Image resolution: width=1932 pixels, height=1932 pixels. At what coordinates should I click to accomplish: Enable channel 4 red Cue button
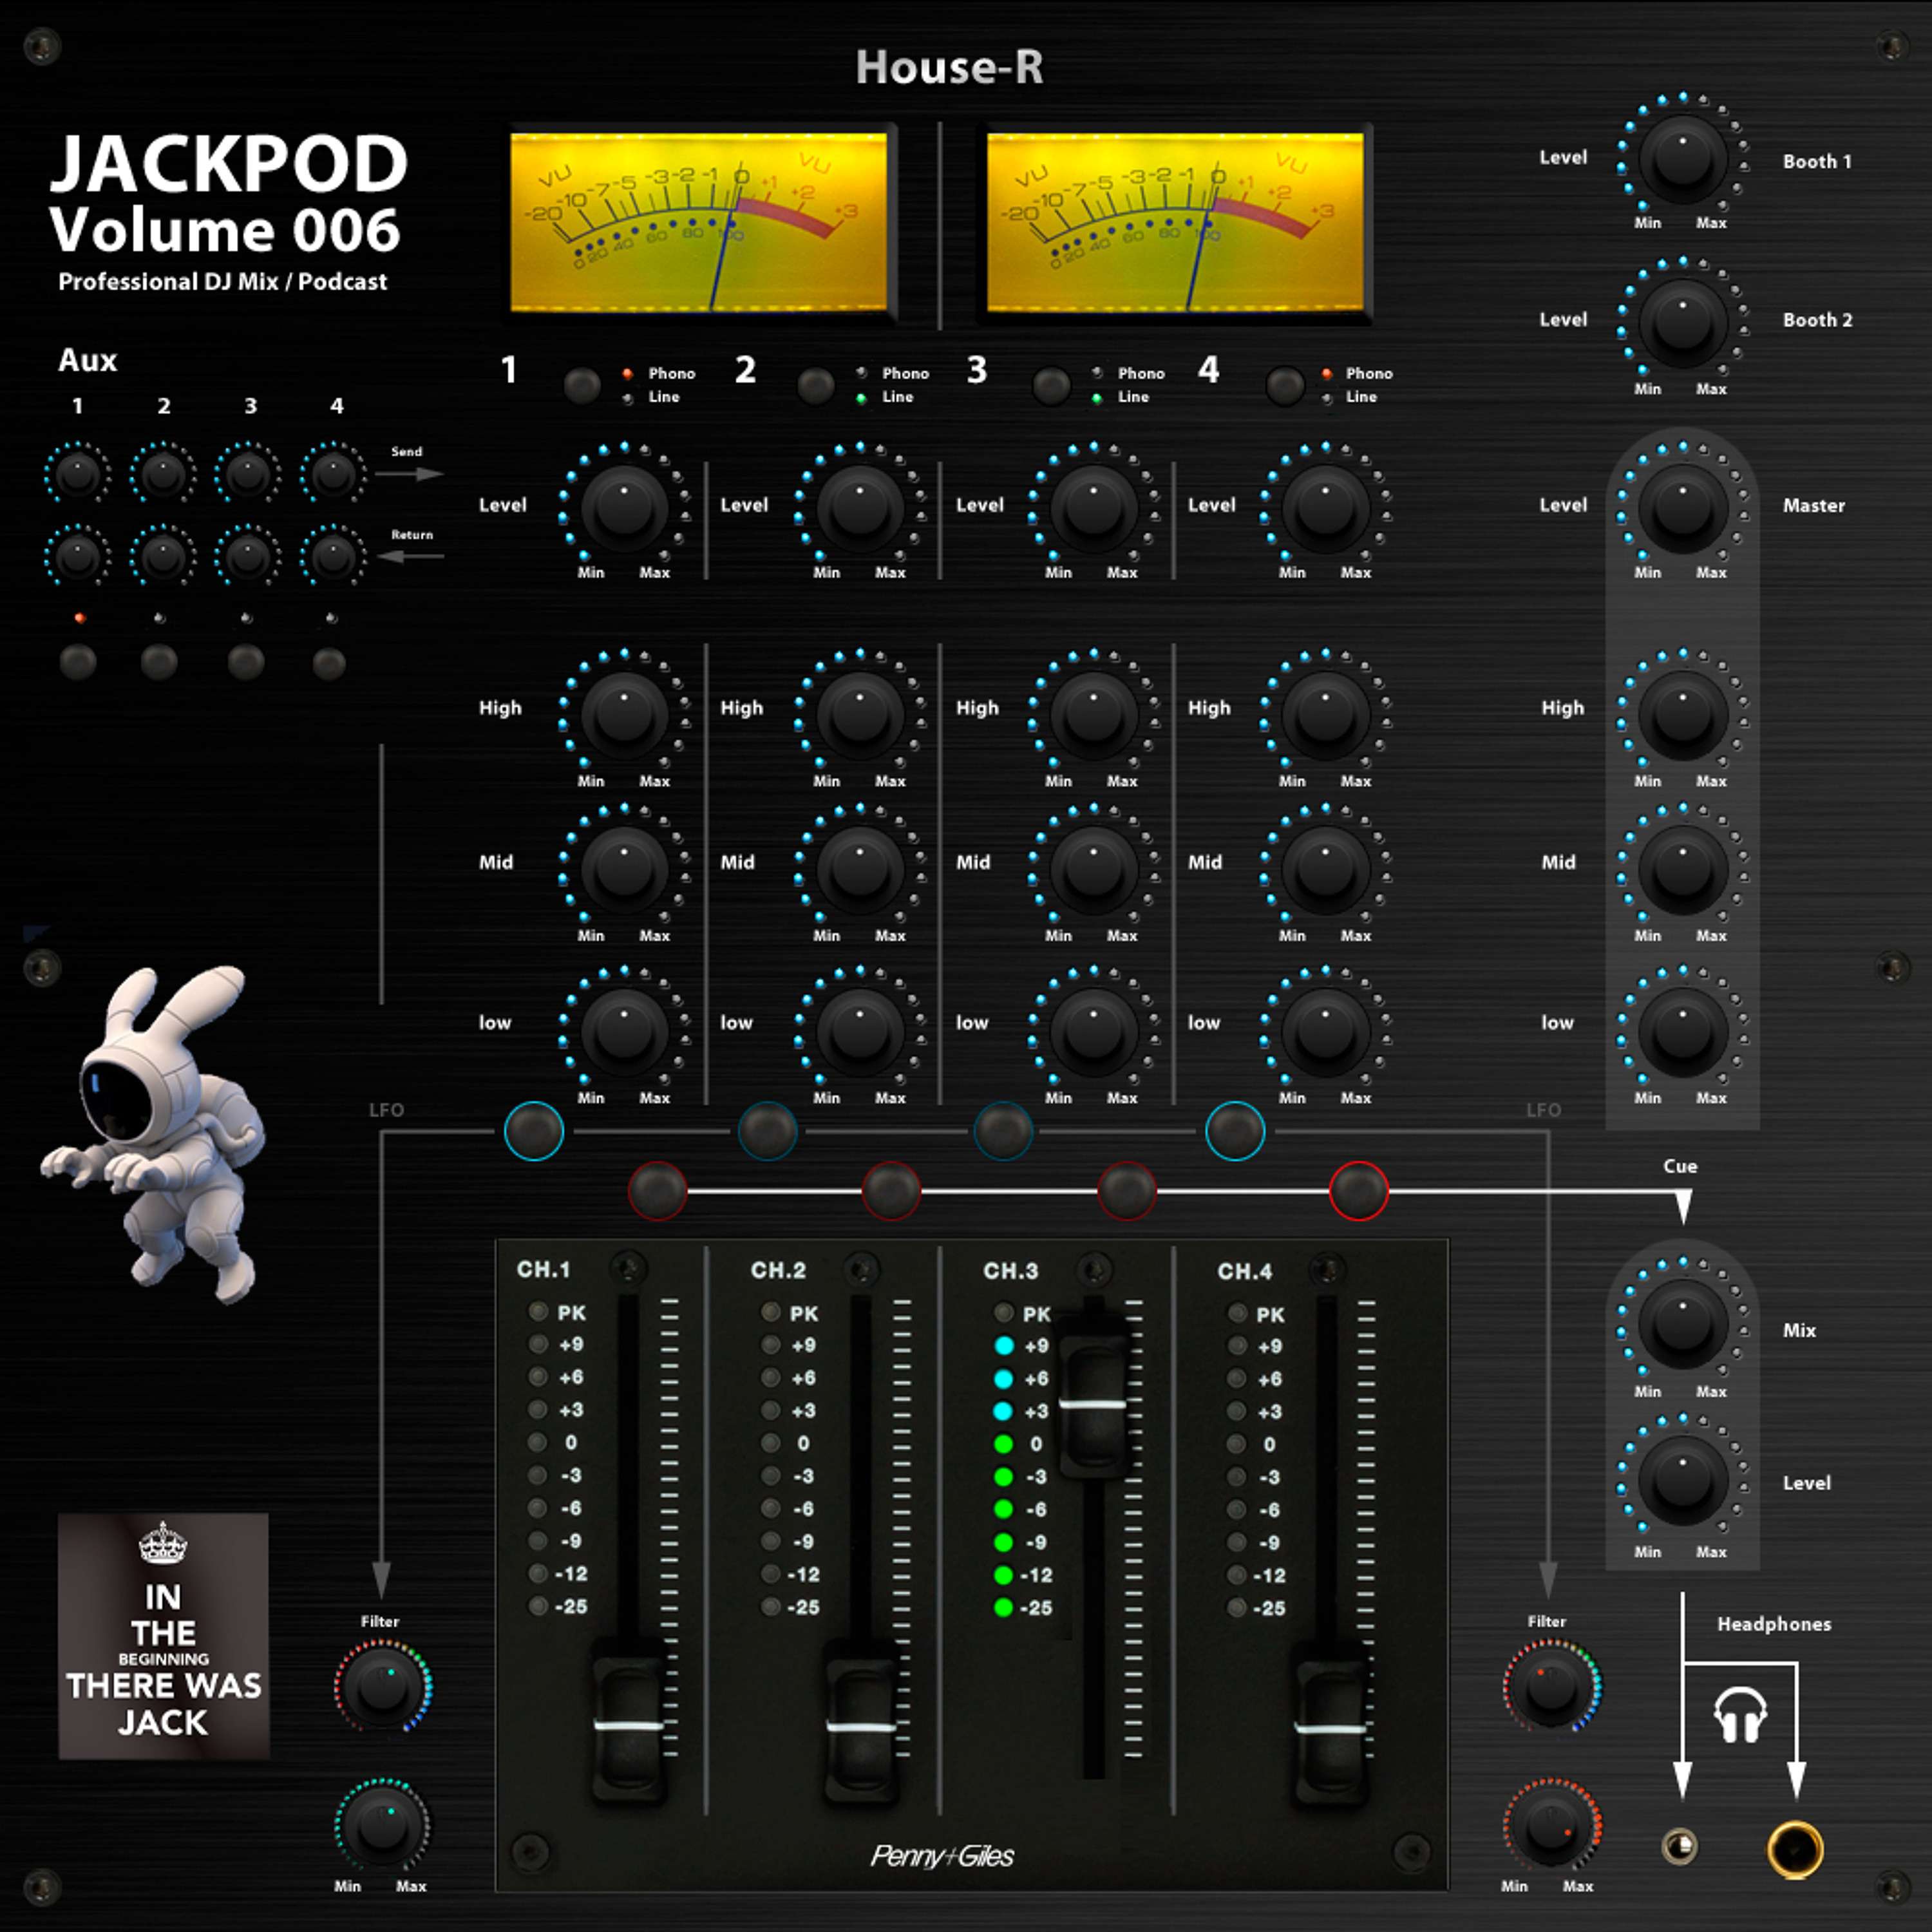point(1358,1191)
